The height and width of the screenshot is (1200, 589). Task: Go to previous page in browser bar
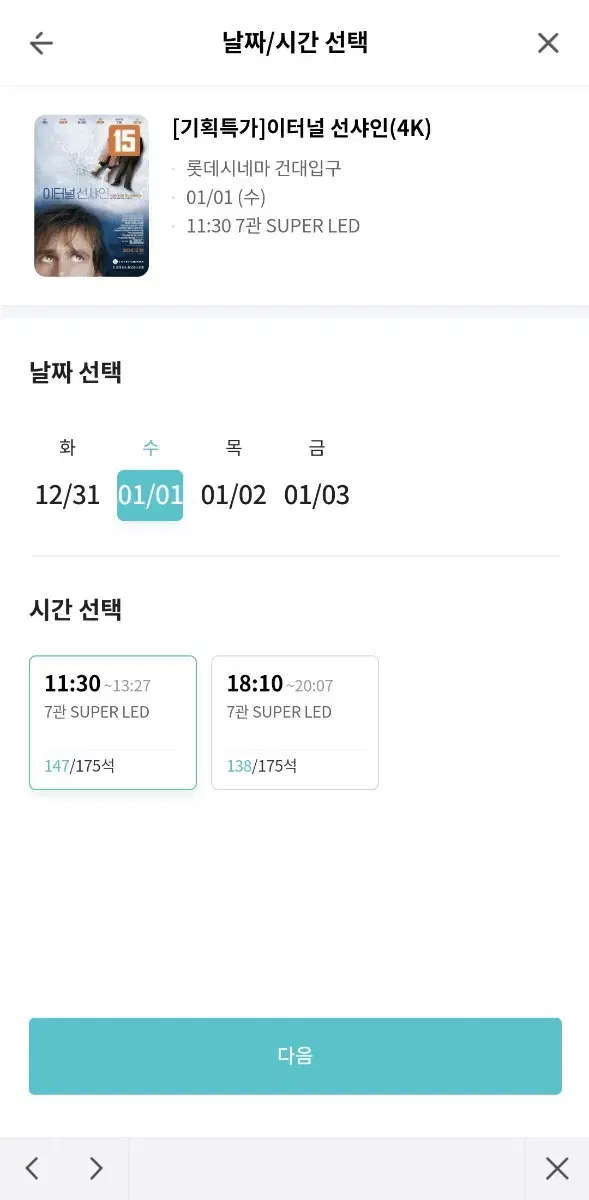[x=32, y=1168]
